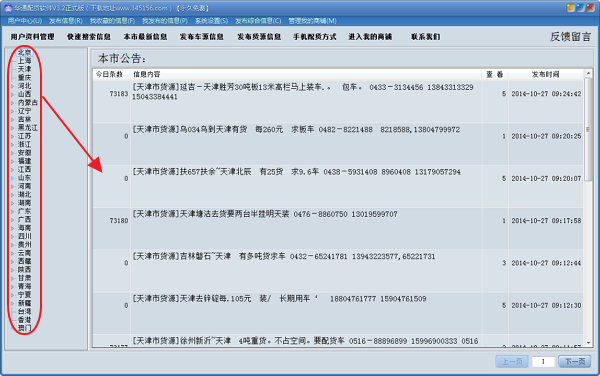Image resolution: width=600 pixels, height=376 pixels.
Task: Select 西藏 in the region tree
Action: [24, 261]
